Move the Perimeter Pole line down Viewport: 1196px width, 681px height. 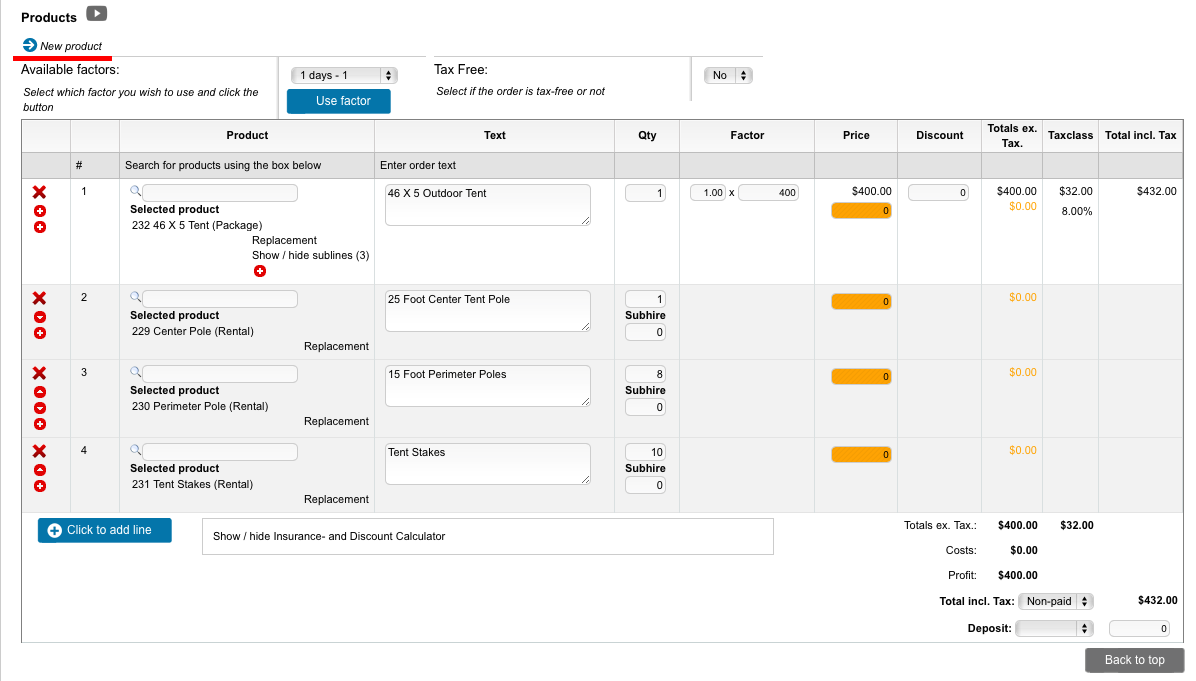[40, 408]
